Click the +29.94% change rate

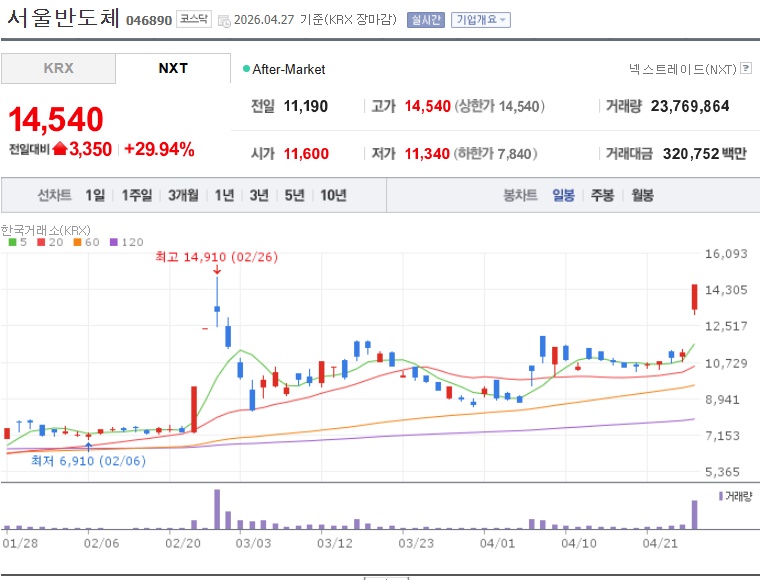pos(159,149)
